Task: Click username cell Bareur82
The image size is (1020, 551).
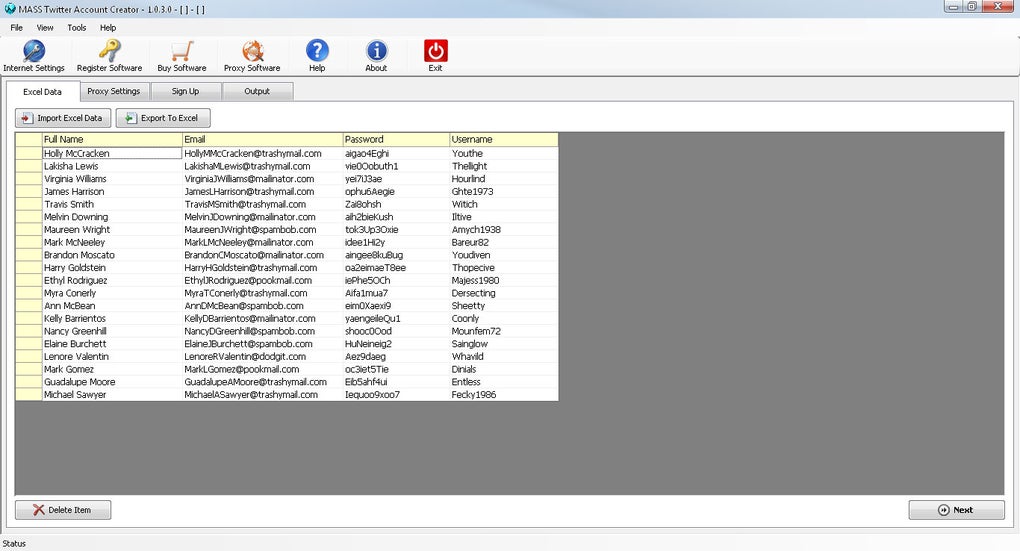Action: (503, 242)
